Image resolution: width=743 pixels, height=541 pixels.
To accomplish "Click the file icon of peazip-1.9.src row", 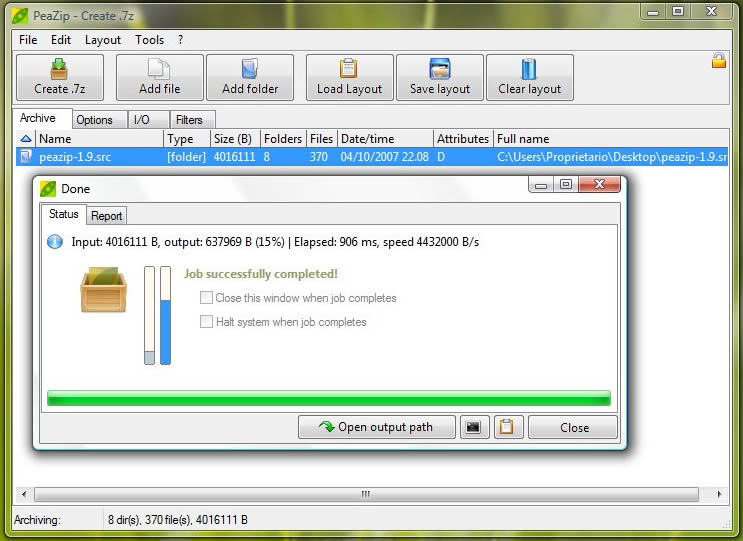I will [x=26, y=156].
